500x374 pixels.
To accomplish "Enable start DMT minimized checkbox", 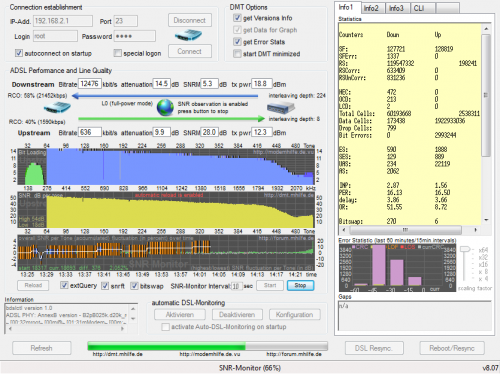I will point(237,54).
